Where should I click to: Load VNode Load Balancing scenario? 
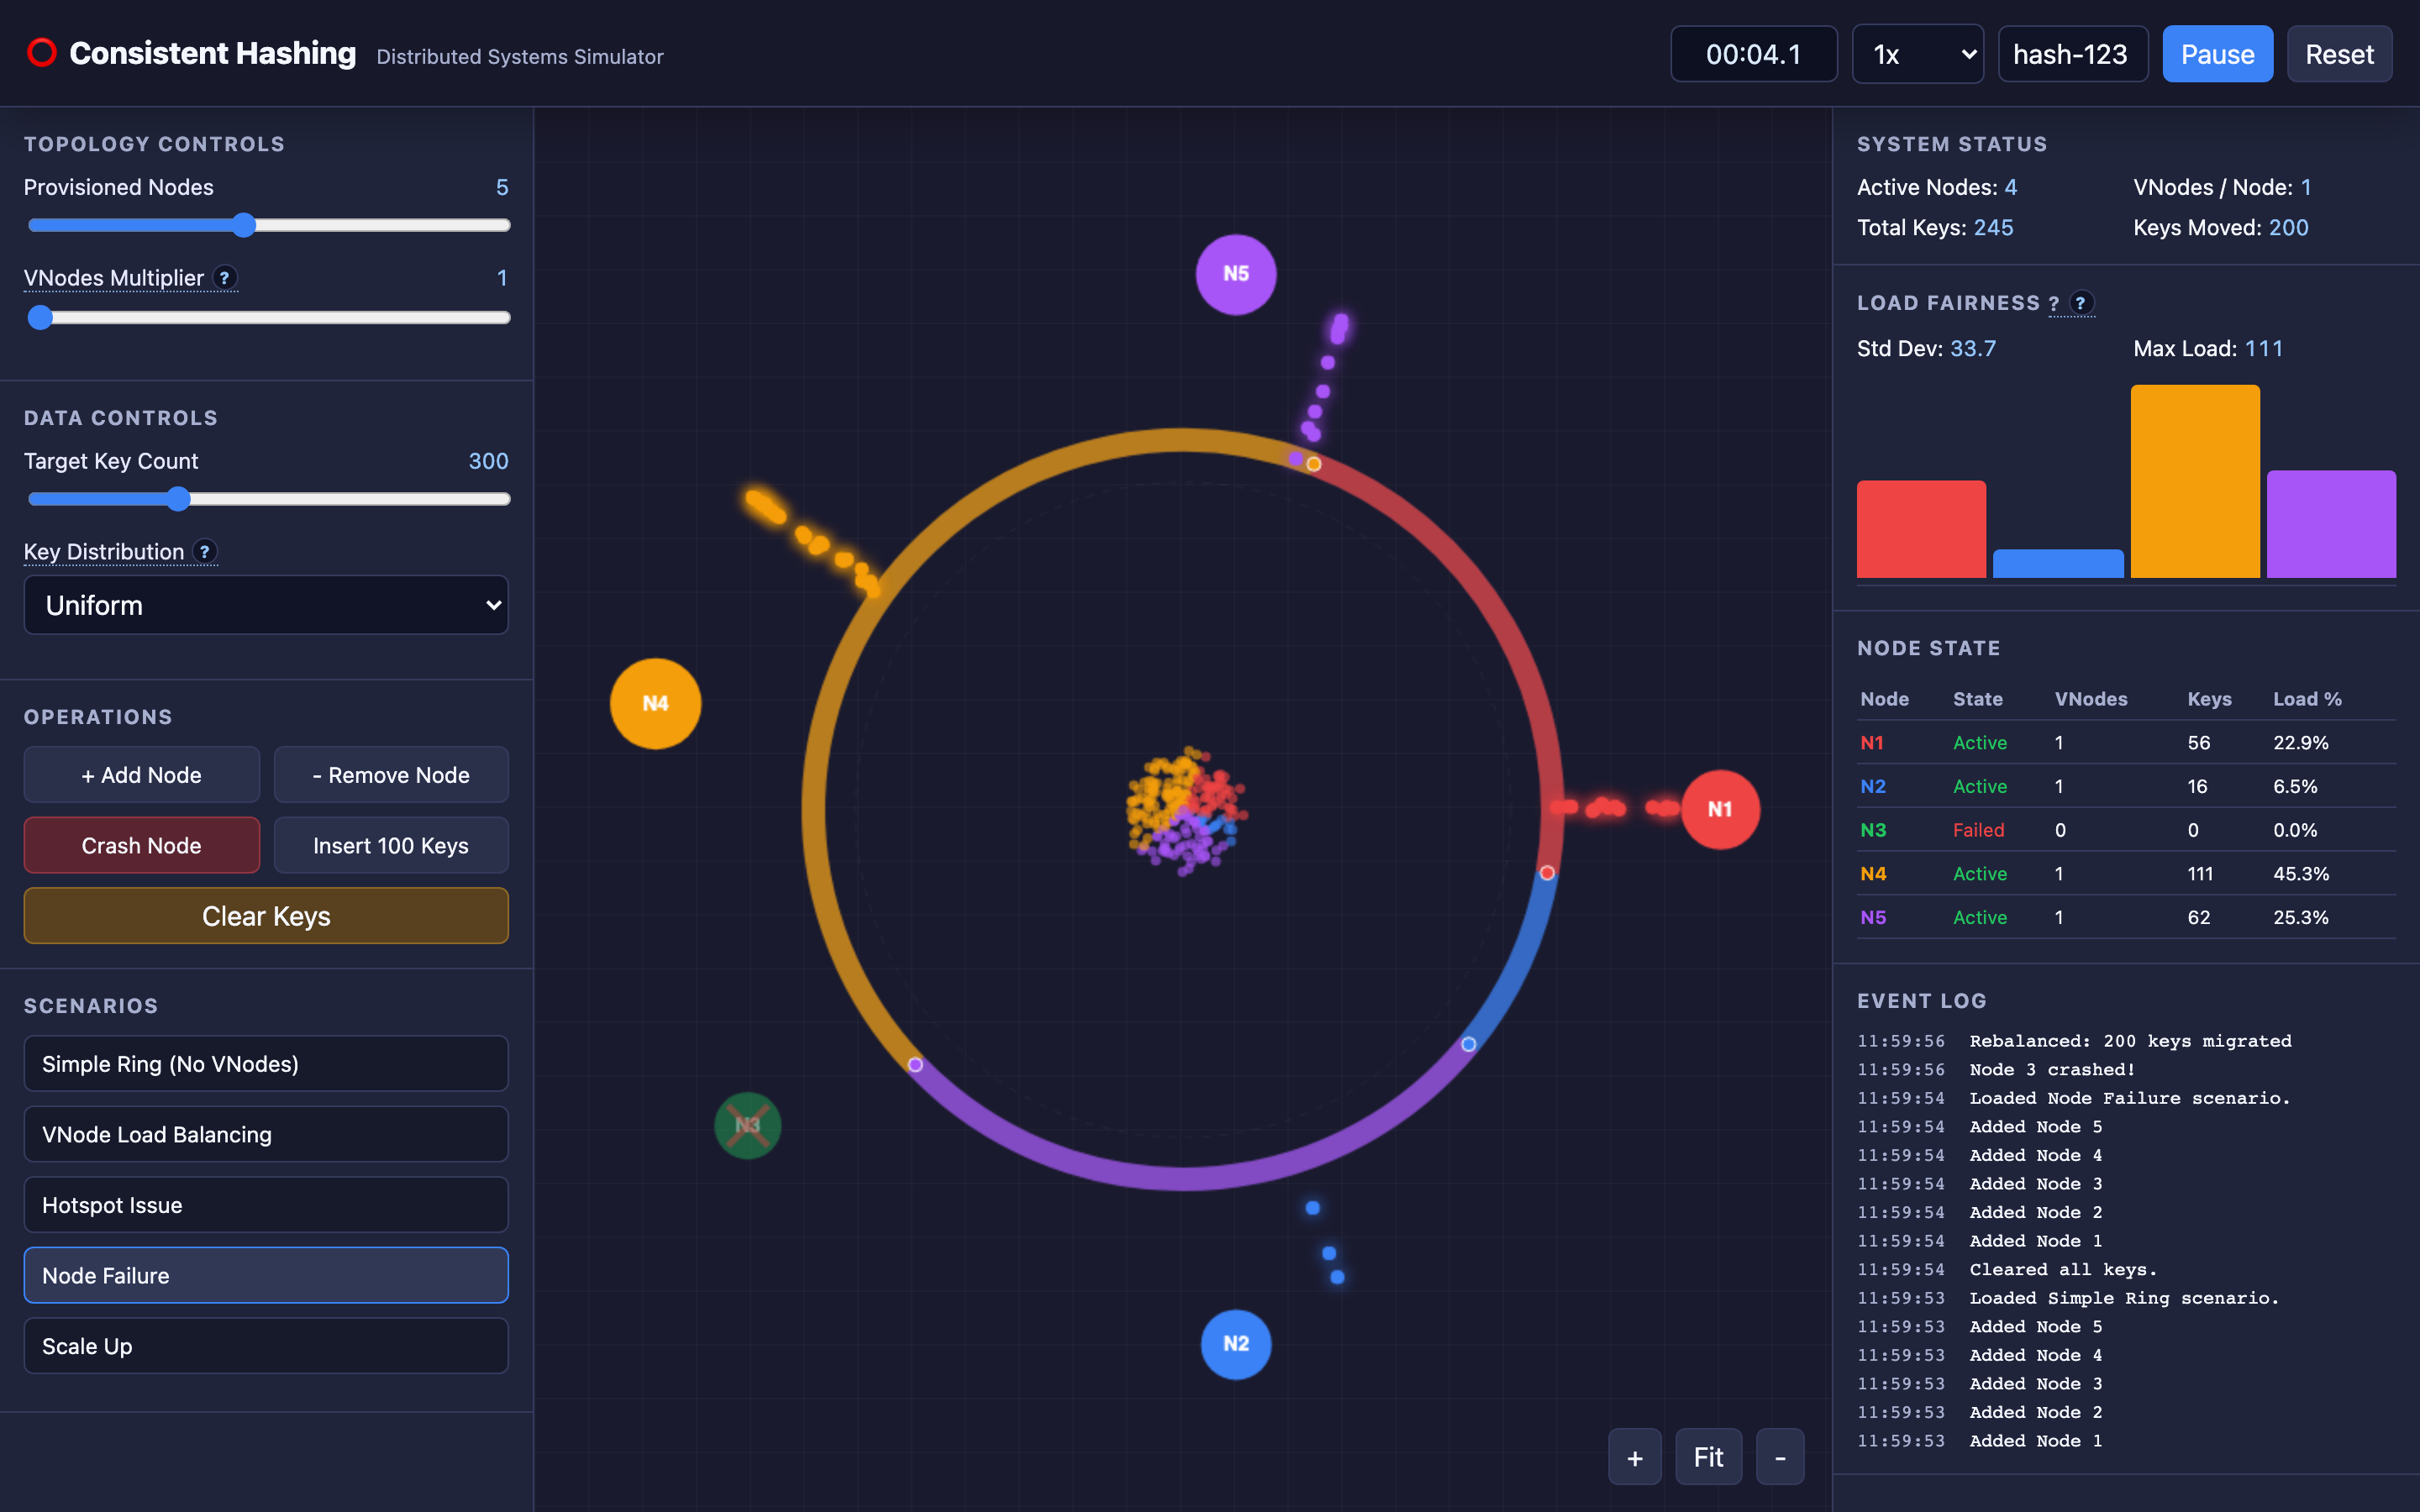(266, 1134)
